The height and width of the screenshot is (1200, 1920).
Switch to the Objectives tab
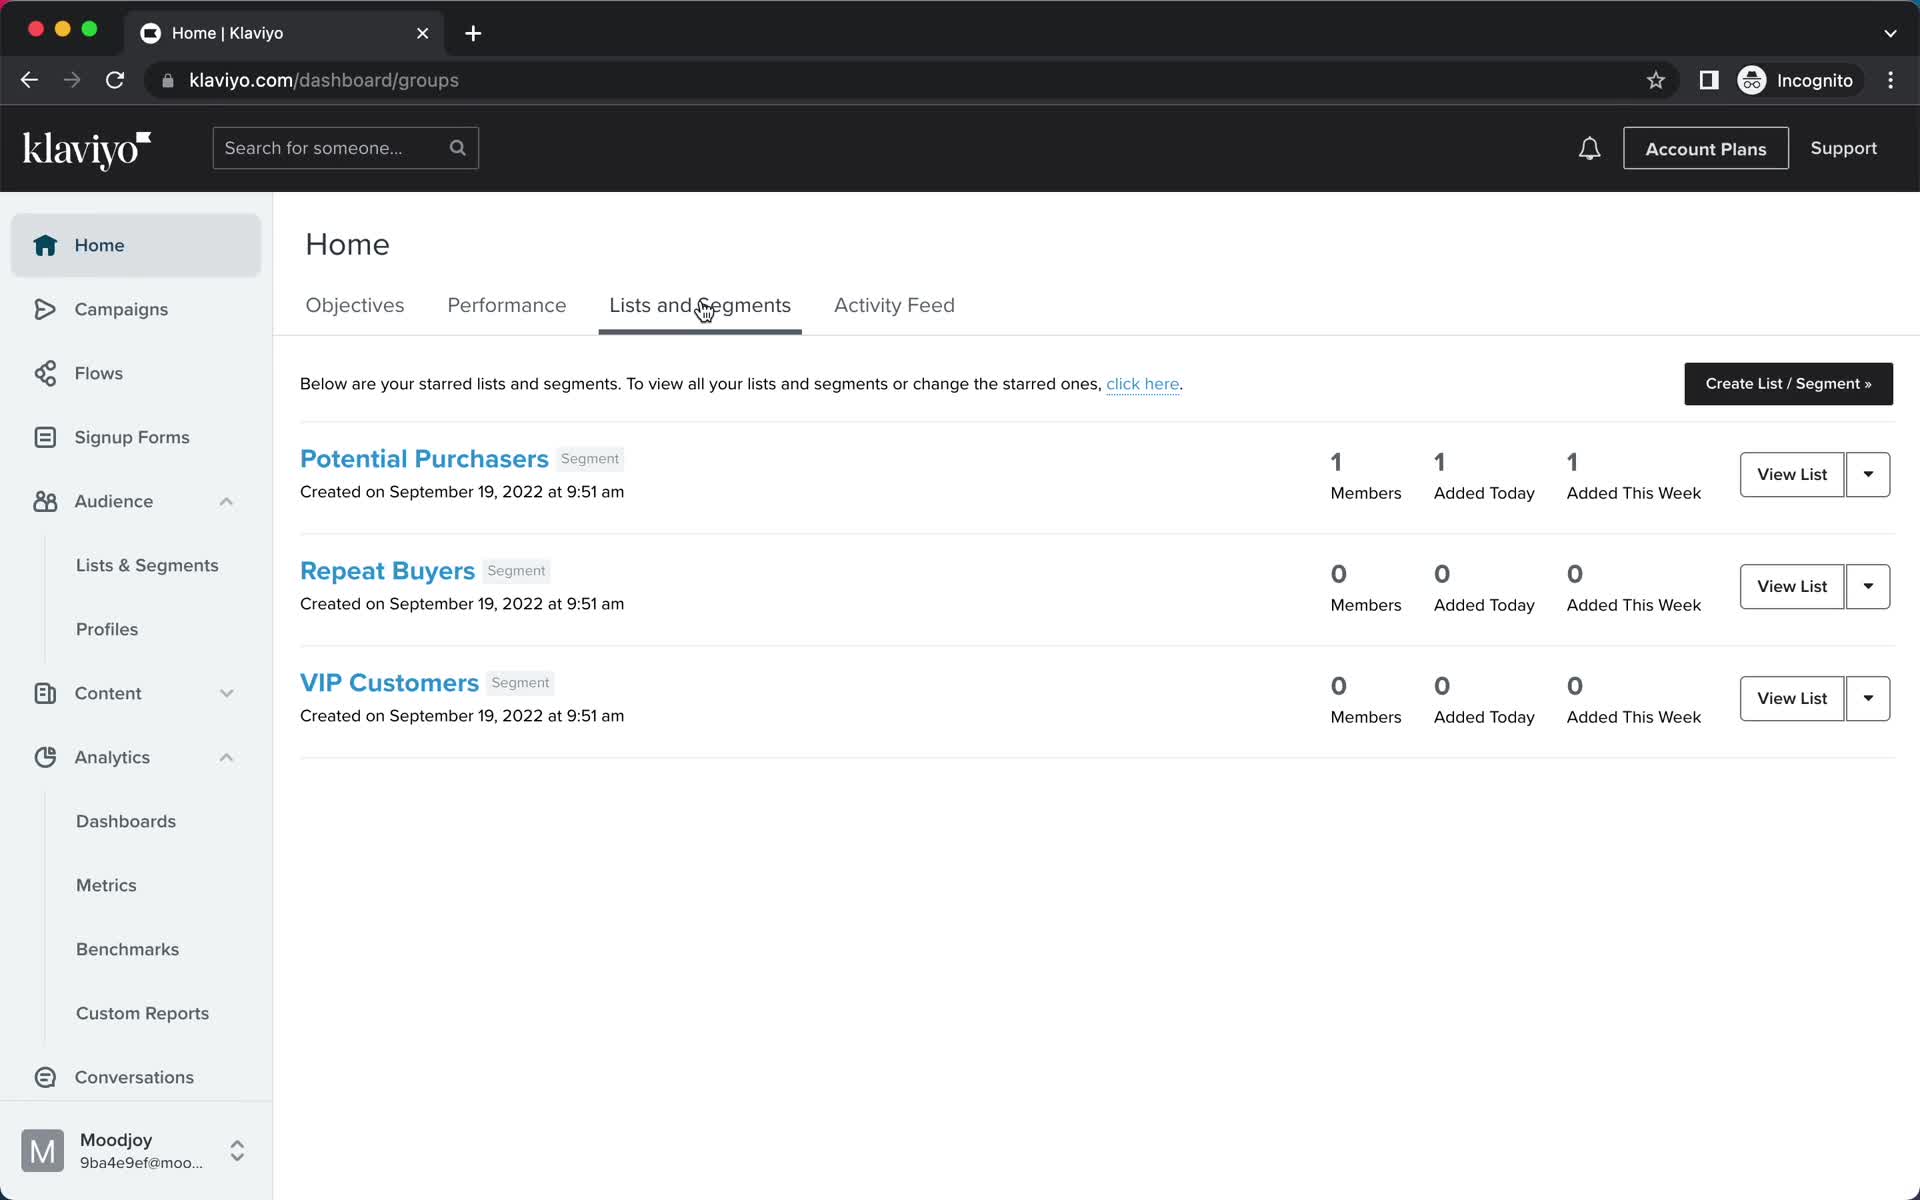[355, 305]
